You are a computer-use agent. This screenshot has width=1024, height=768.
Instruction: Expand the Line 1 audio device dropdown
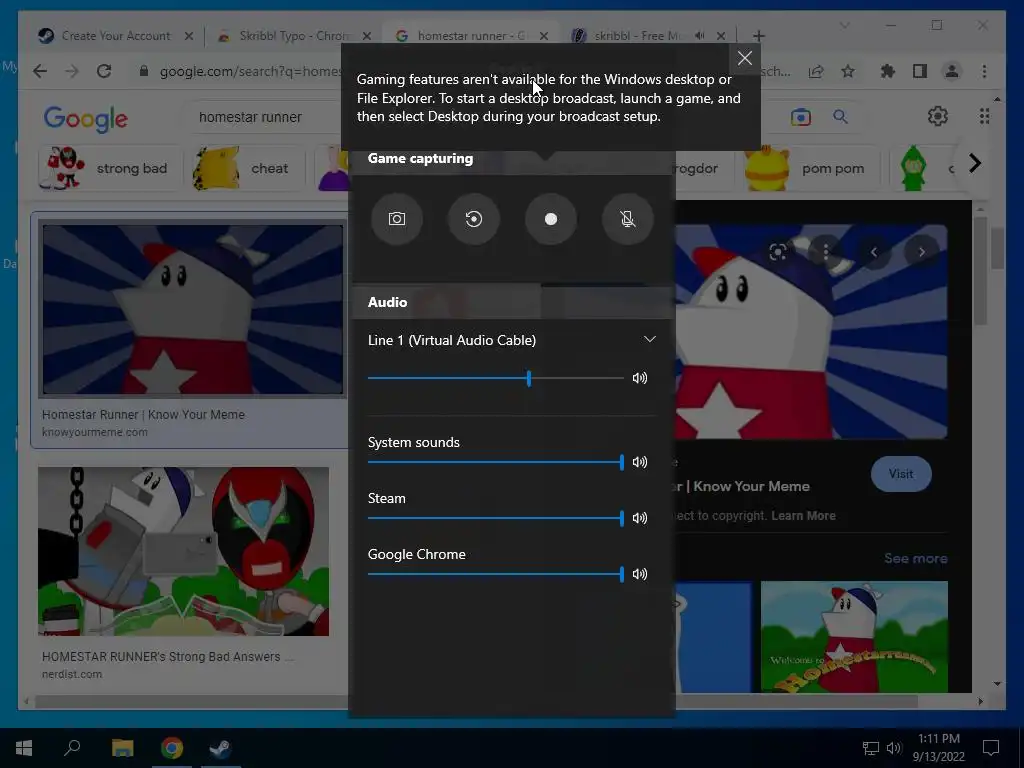tap(649, 340)
